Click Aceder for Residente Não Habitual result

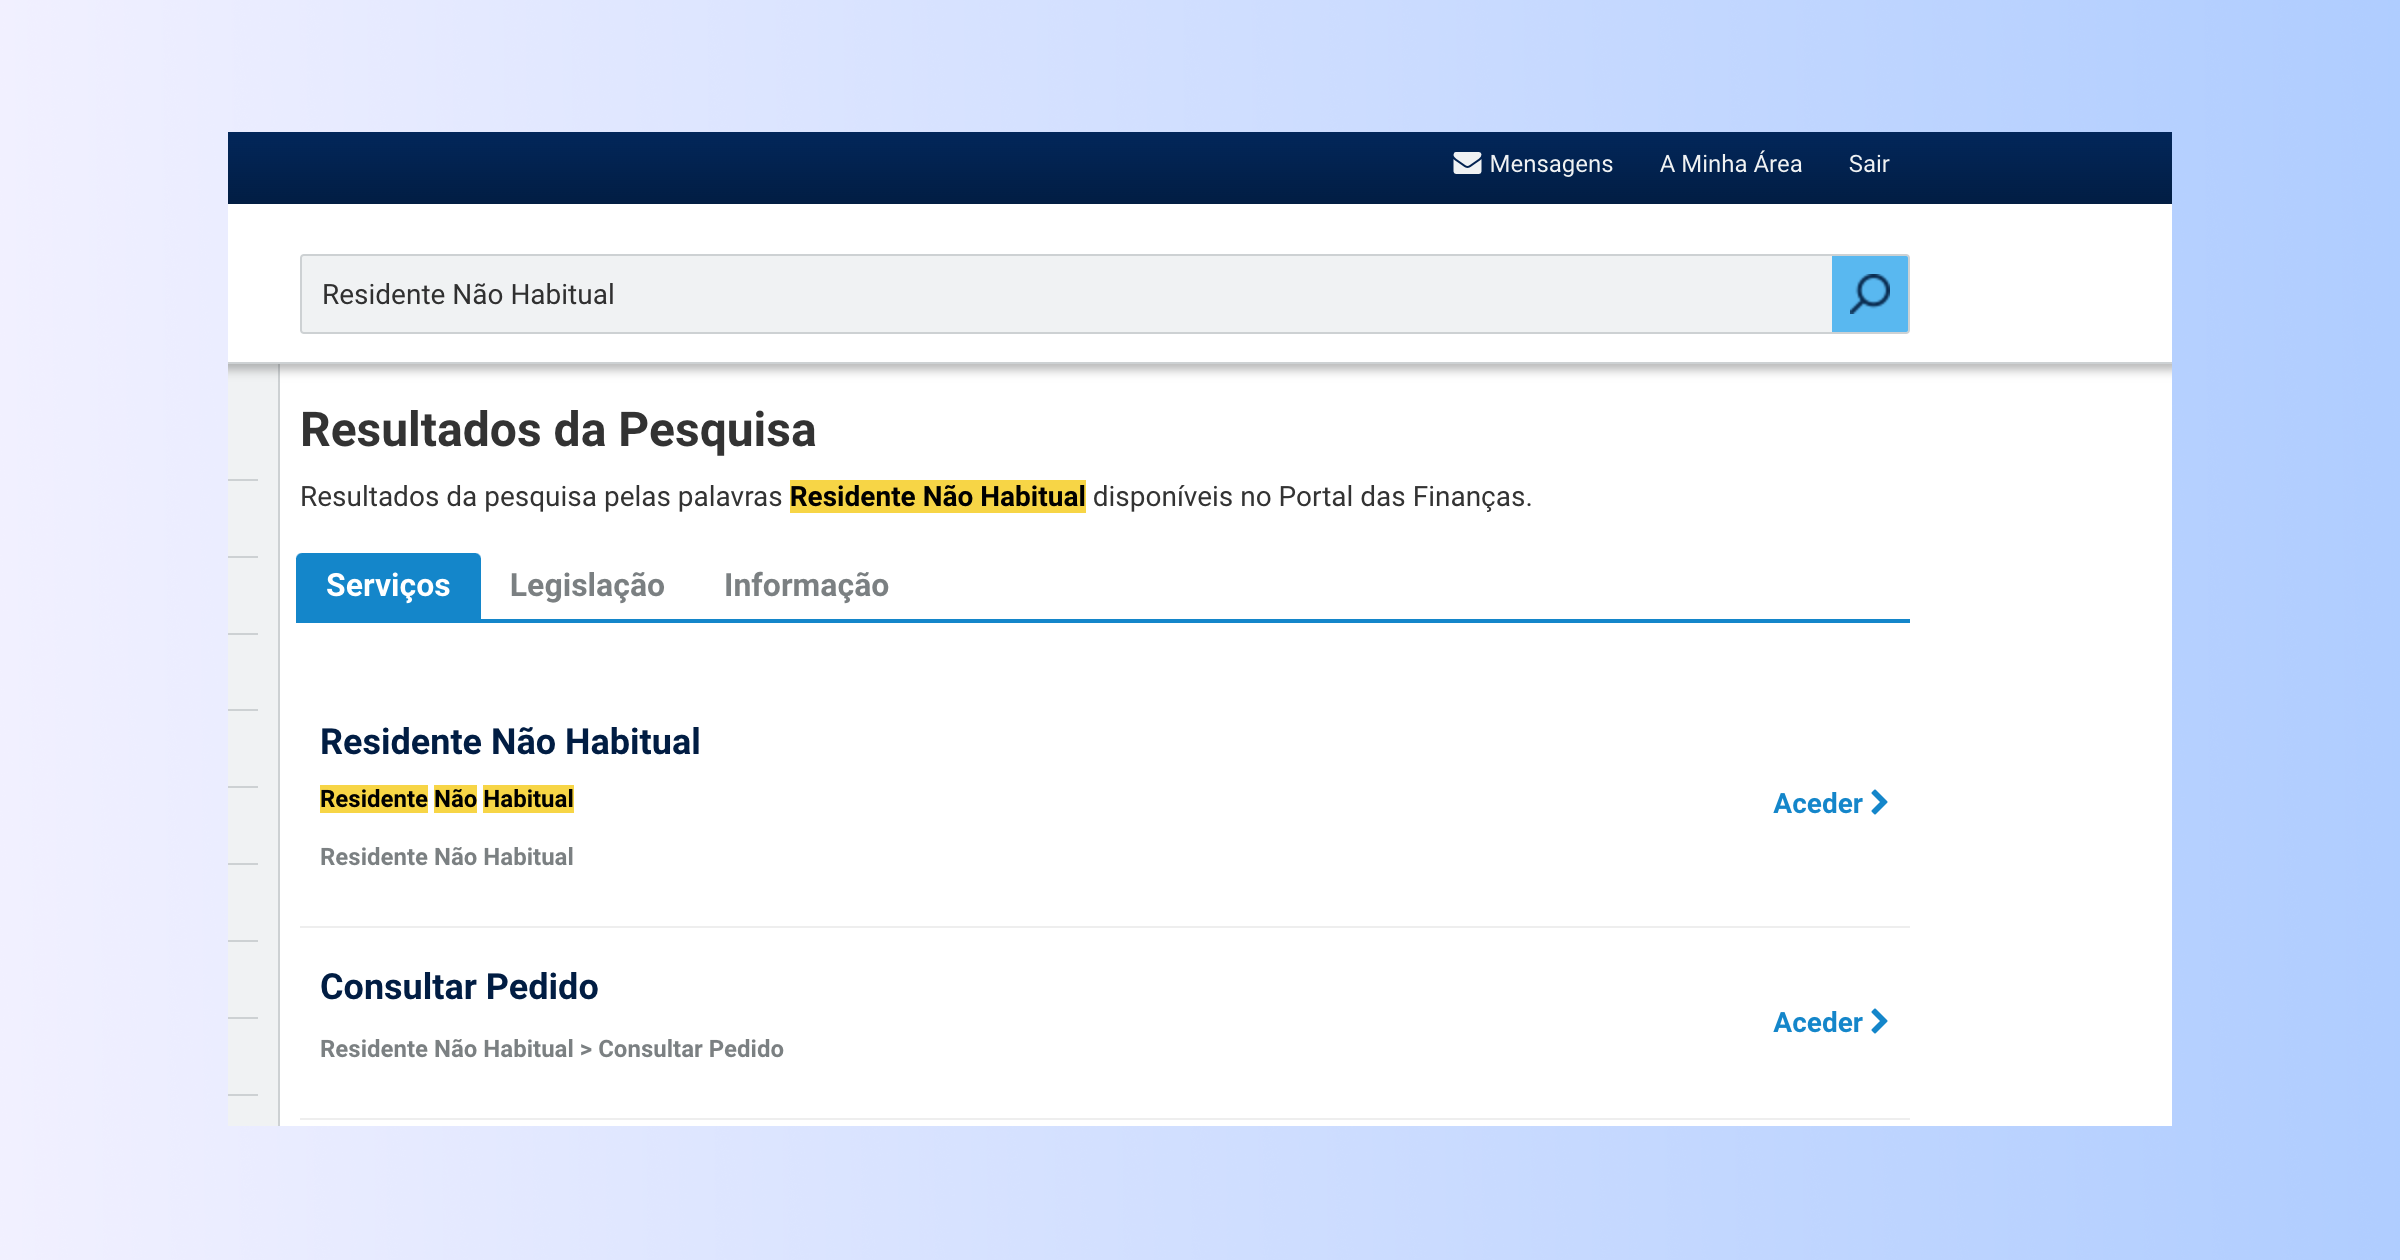1830,803
